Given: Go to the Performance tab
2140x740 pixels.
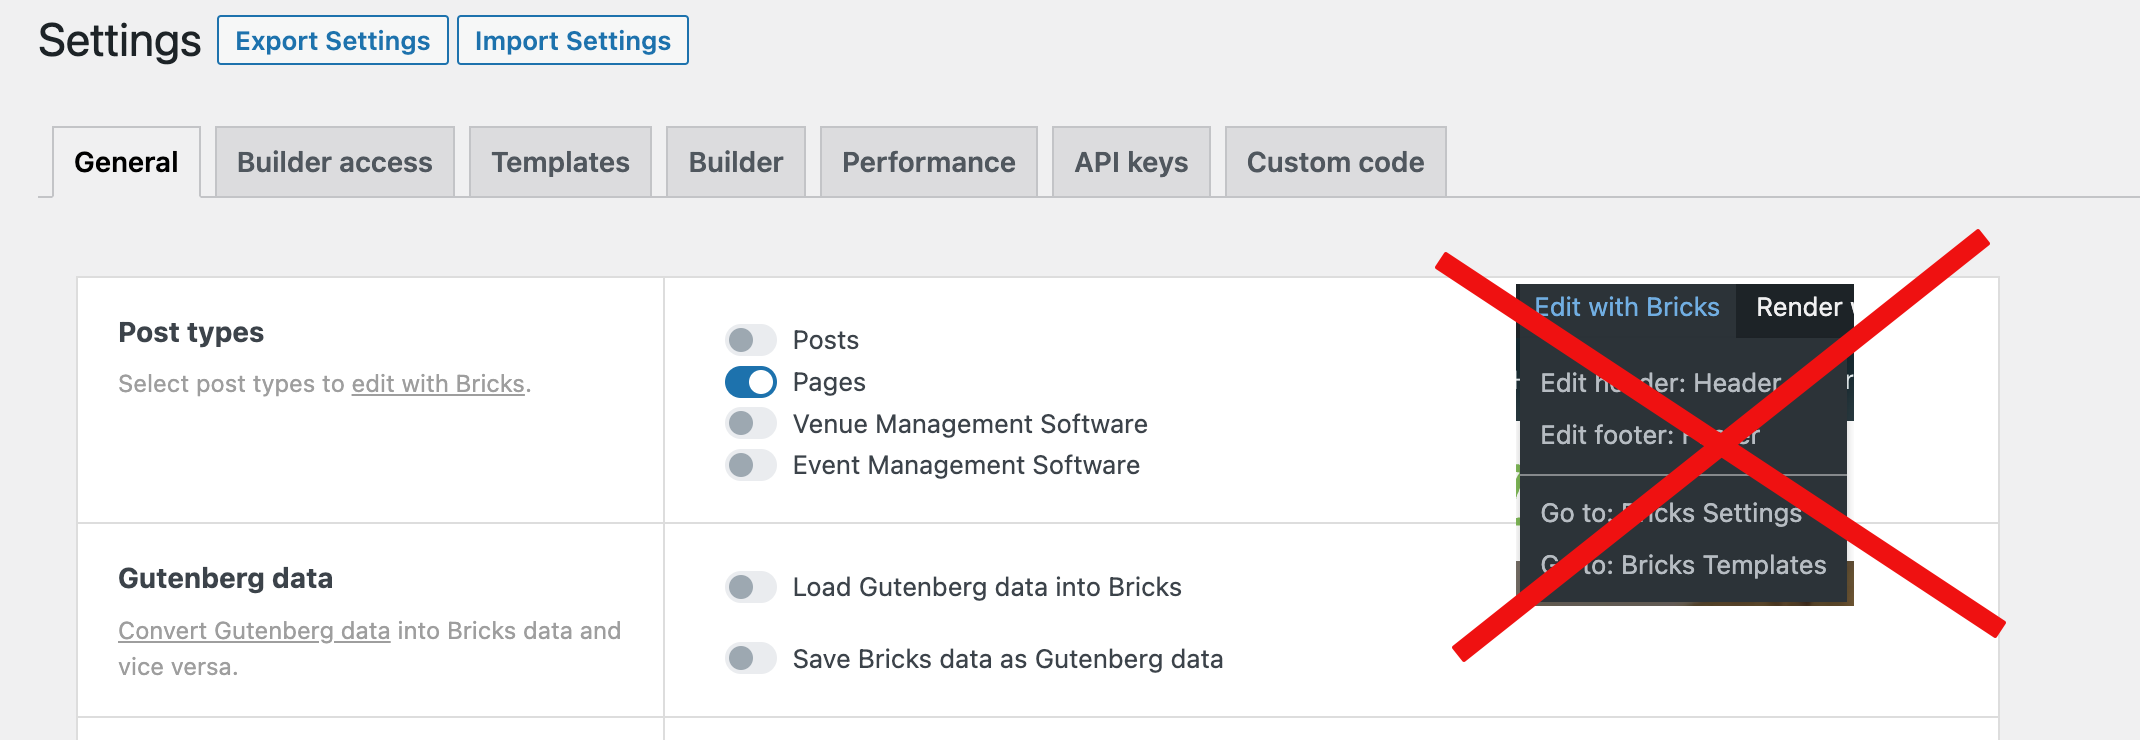Looking at the screenshot, I should (929, 162).
